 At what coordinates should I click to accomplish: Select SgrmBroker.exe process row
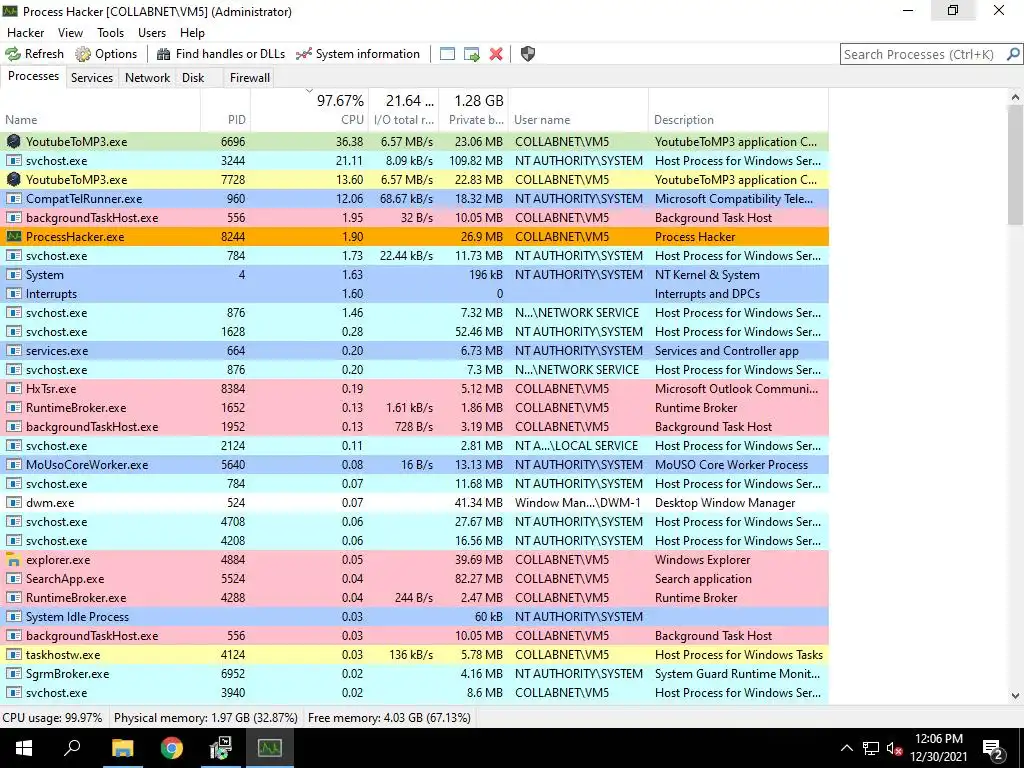[415, 674]
